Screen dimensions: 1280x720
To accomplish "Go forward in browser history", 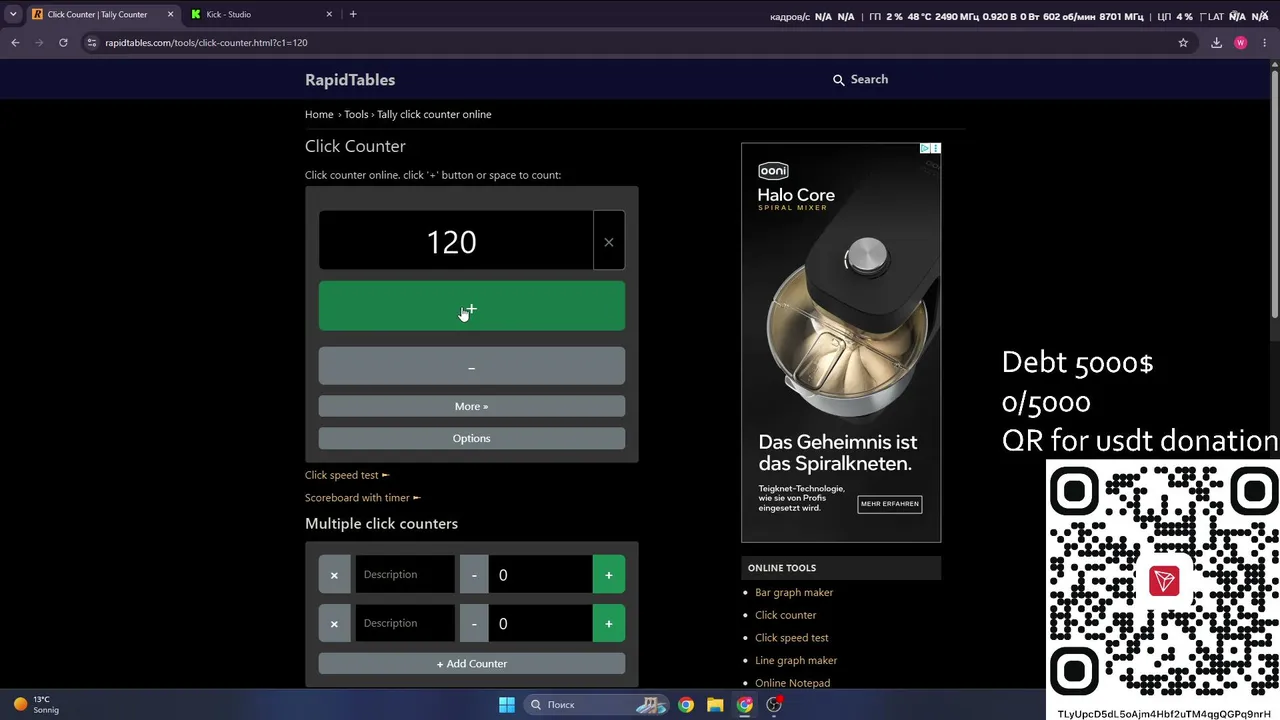I will pos(39,43).
